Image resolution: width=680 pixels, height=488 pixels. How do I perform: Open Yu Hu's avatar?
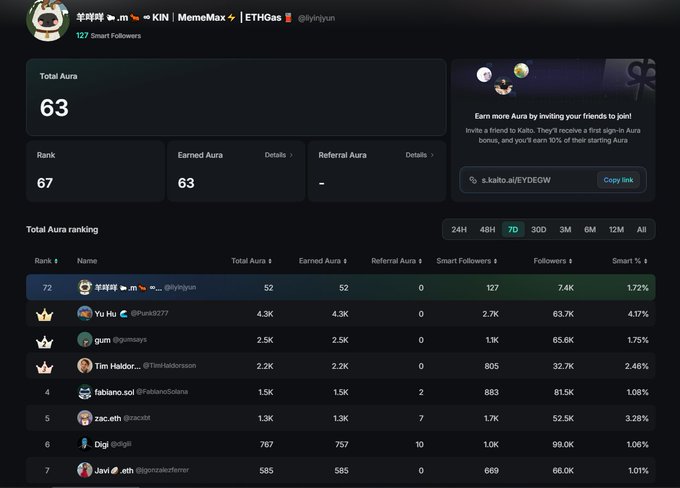click(85, 314)
